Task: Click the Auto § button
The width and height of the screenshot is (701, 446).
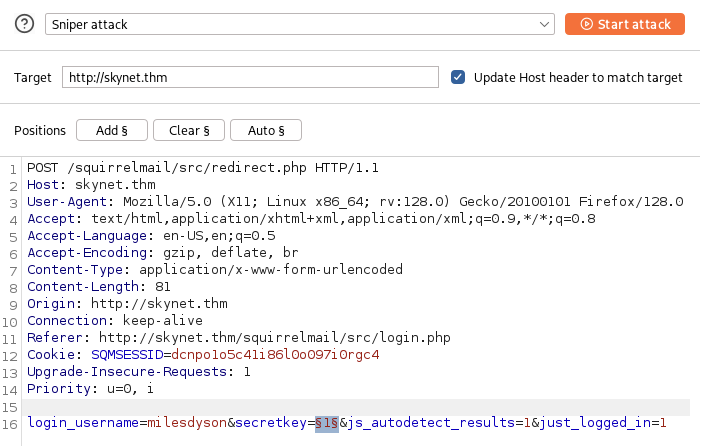Action: point(266,131)
